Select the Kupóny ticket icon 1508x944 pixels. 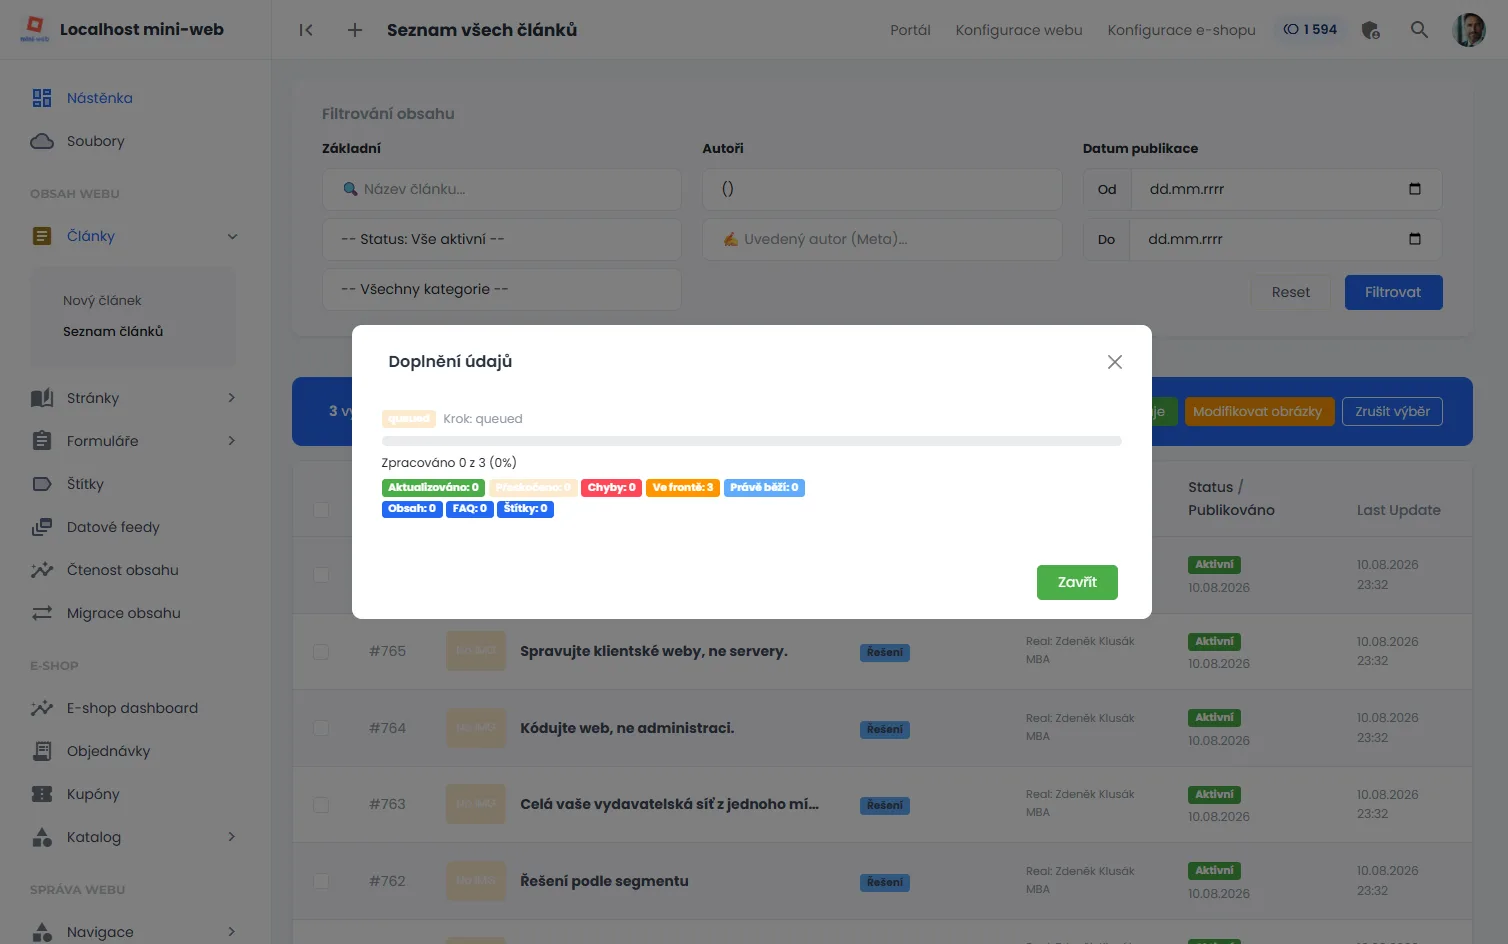coord(42,794)
